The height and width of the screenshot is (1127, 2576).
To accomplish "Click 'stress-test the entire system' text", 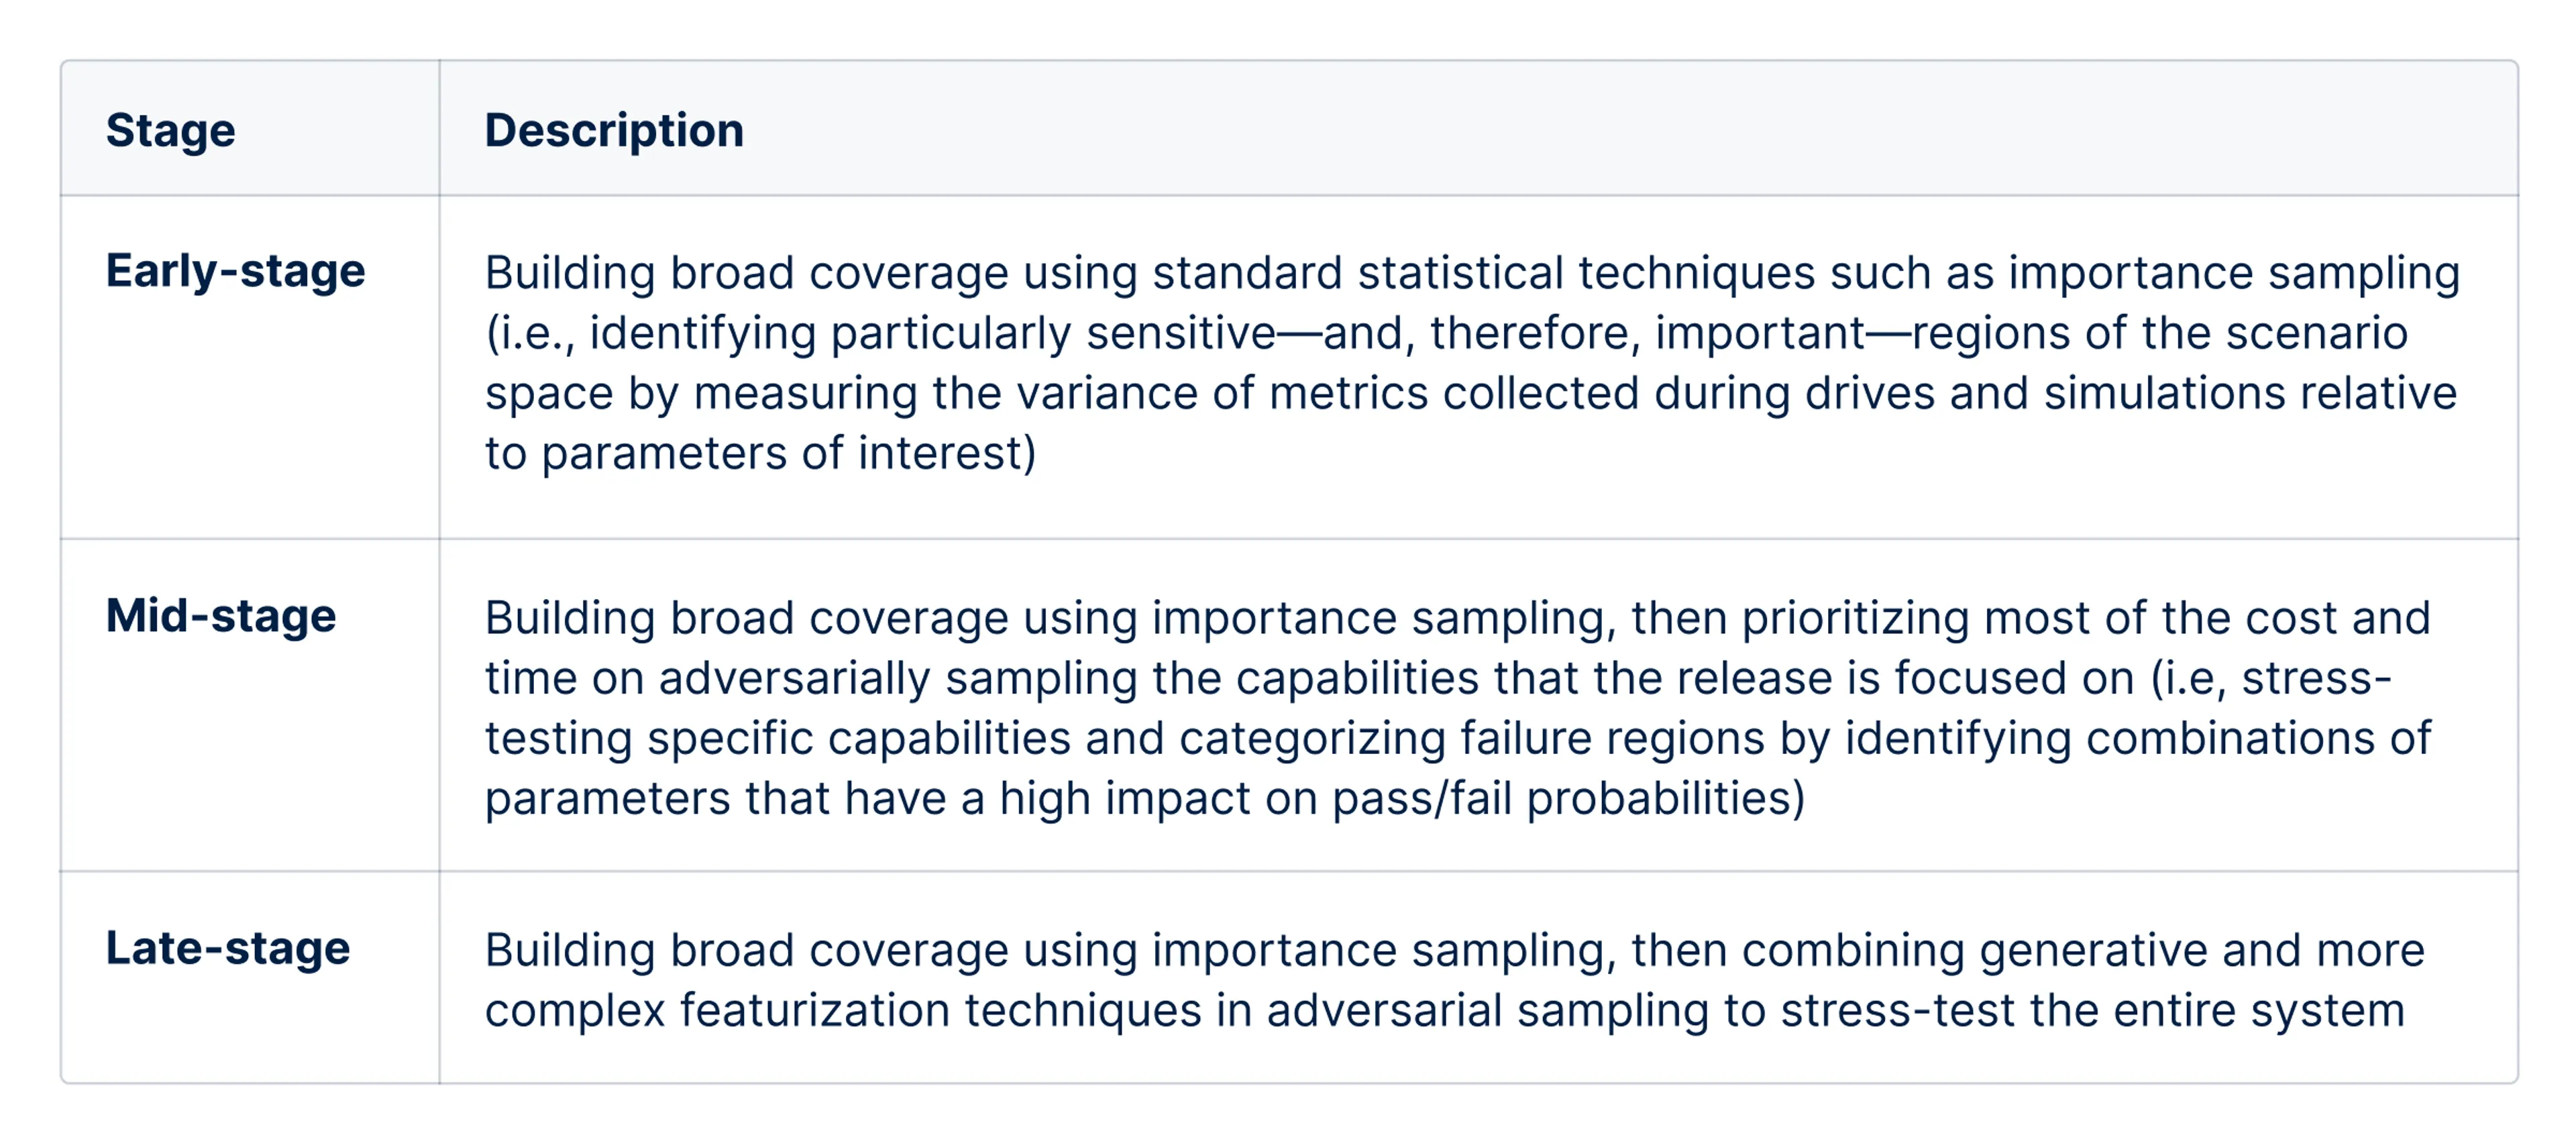I will pyautogui.click(x=2093, y=1010).
